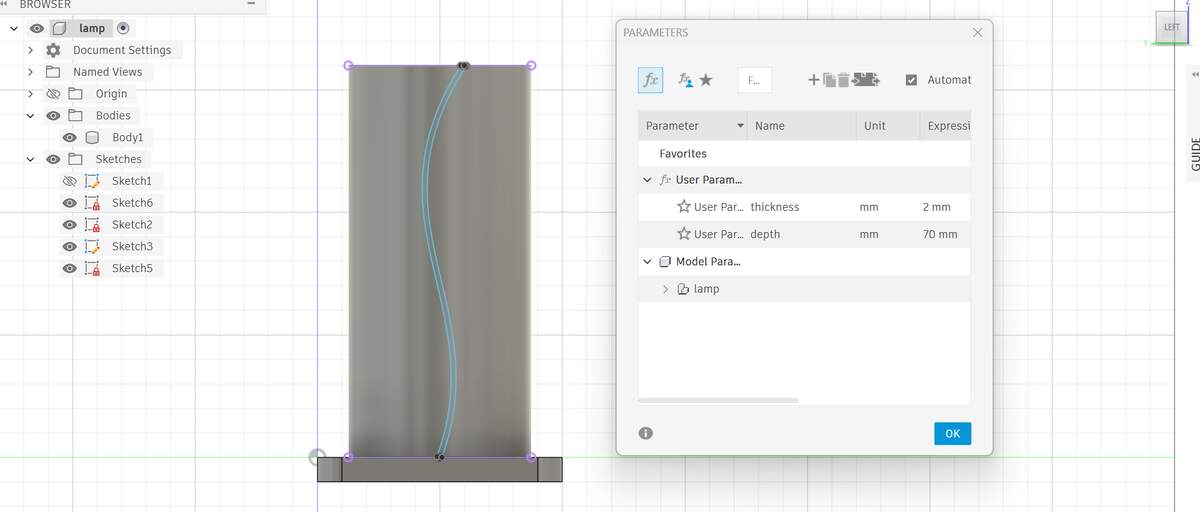Viewport: 1200px width, 512px height.
Task: Collapse the lamp root node
Action: point(14,28)
